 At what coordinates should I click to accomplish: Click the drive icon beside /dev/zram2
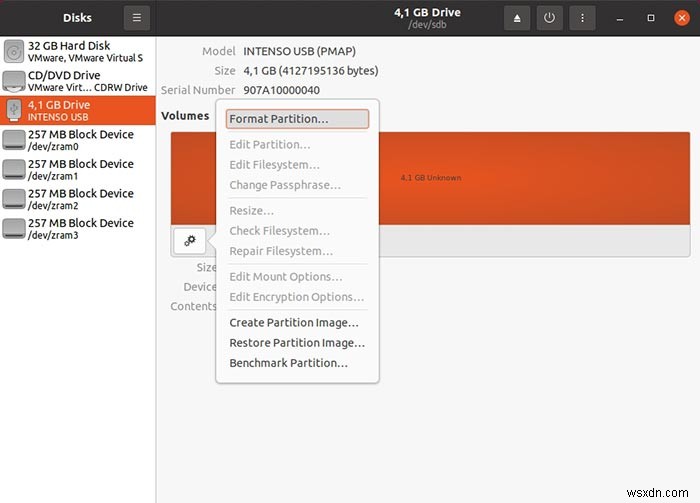click(14, 199)
